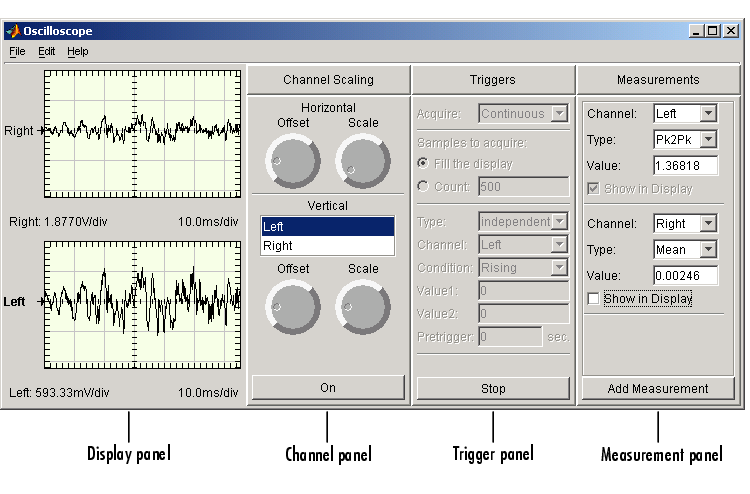Screen dimensions: 750x494
Task: Click the Value1 input field
Action: pos(524,290)
